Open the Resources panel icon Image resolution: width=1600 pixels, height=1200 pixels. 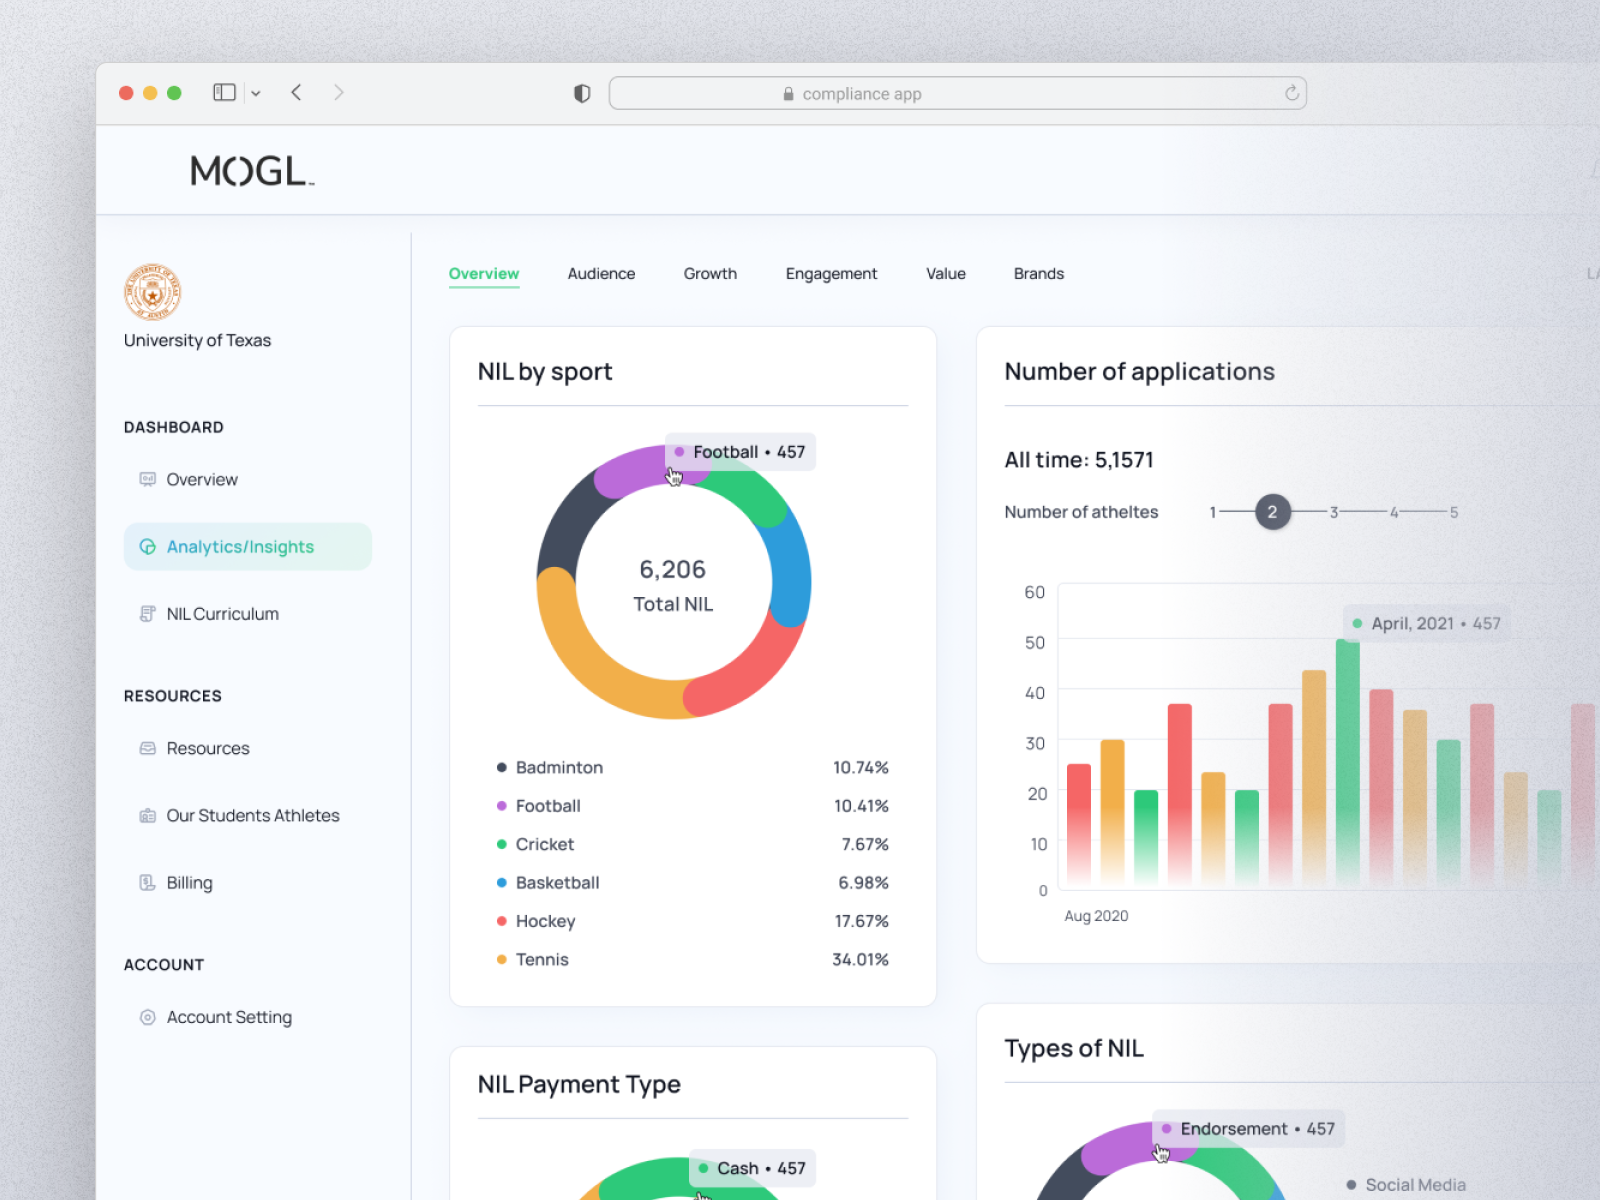pyautogui.click(x=147, y=748)
